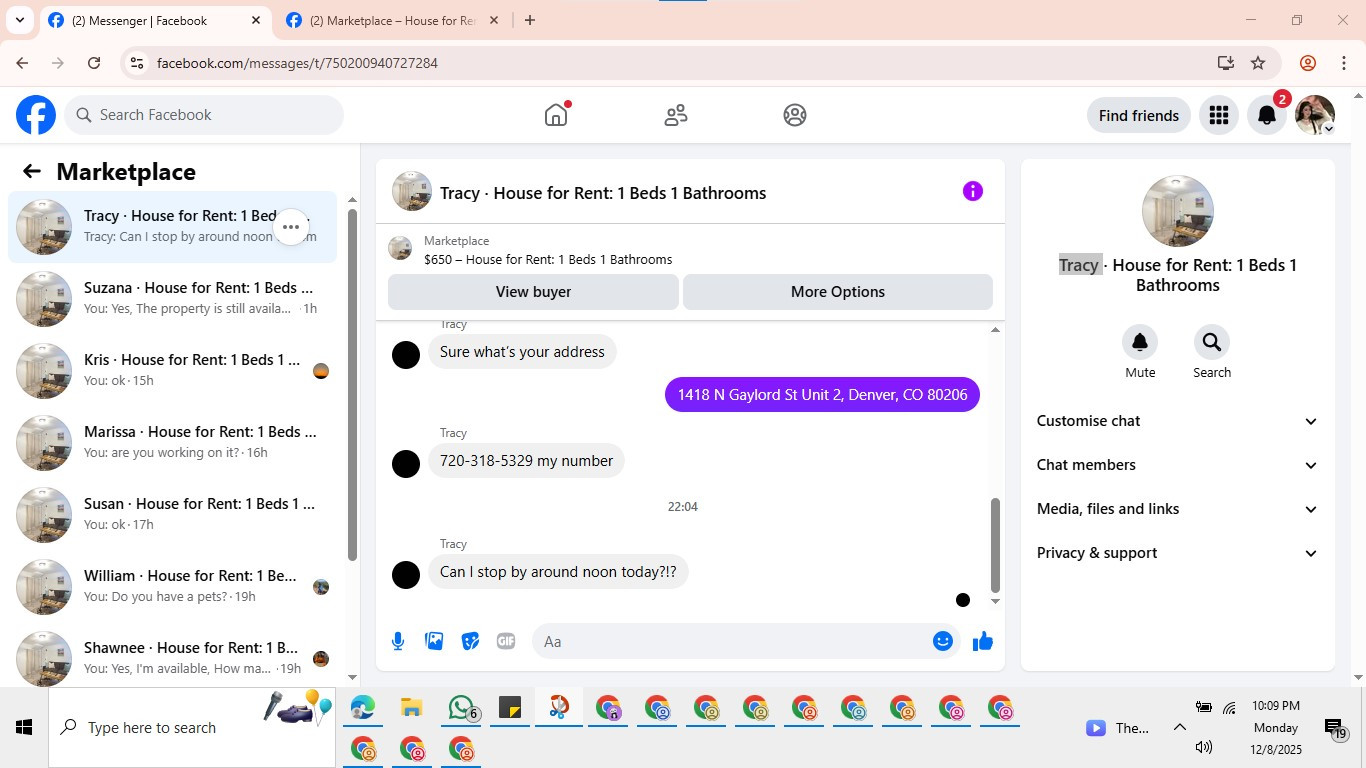Click the sent address message bubble
Screen dimensions: 1366x768
(x=823, y=395)
